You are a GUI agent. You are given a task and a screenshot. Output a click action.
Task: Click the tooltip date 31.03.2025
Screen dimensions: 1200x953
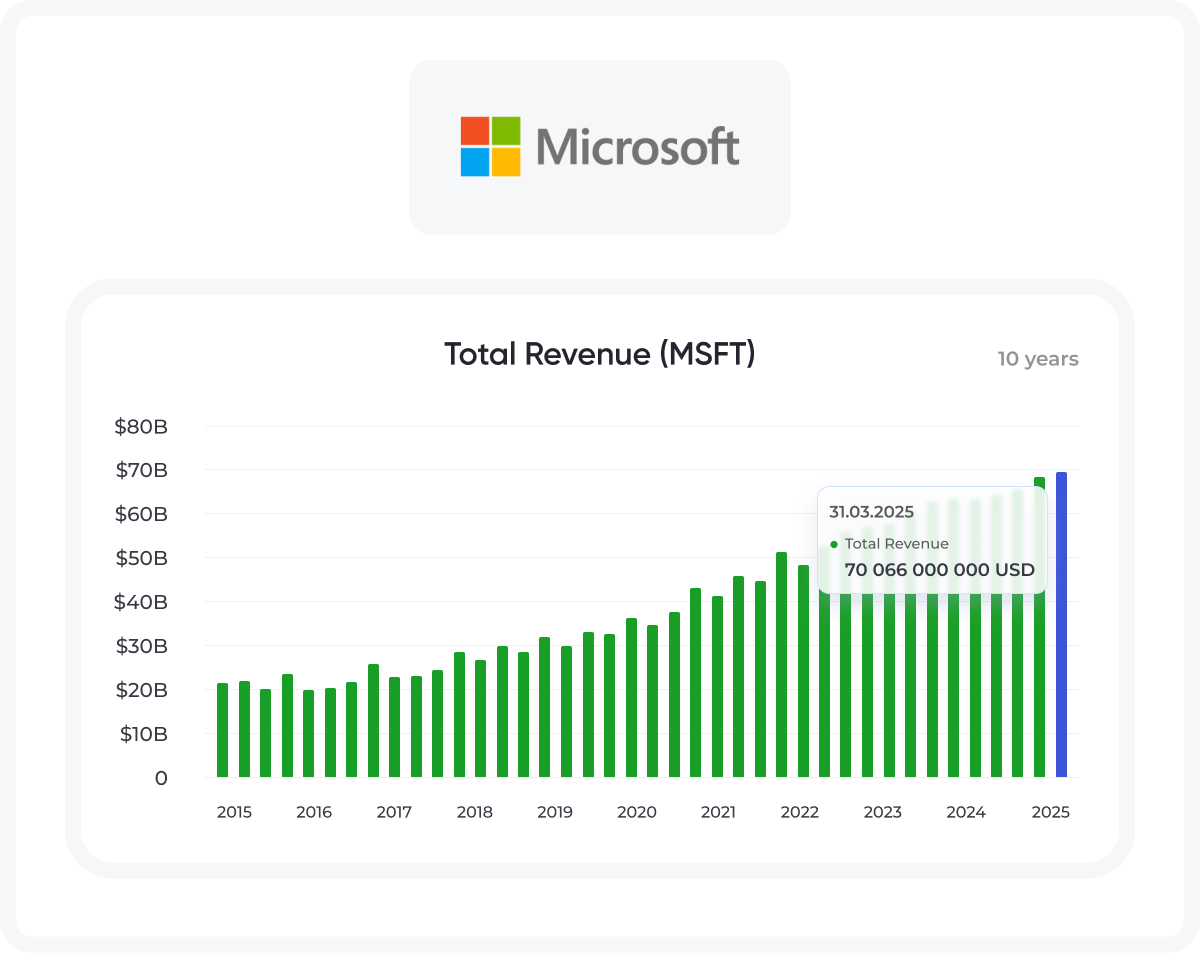871,512
